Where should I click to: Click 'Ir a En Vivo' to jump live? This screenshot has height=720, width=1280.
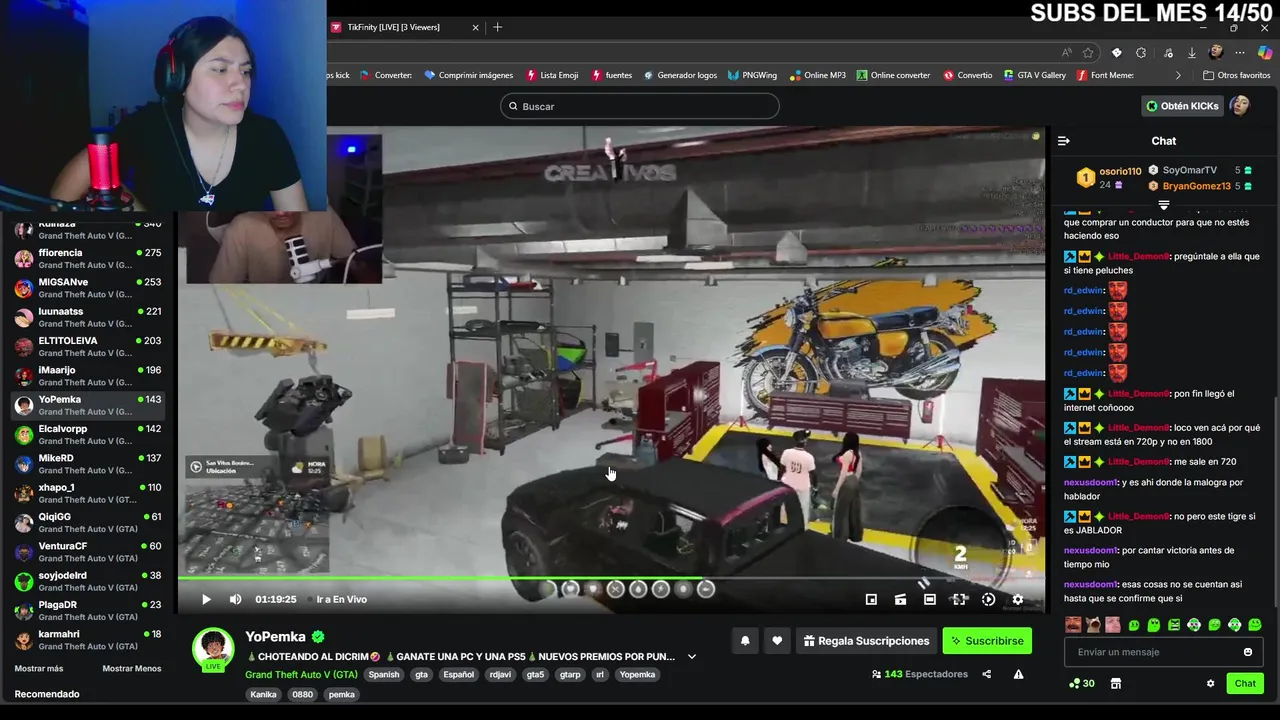click(x=341, y=599)
